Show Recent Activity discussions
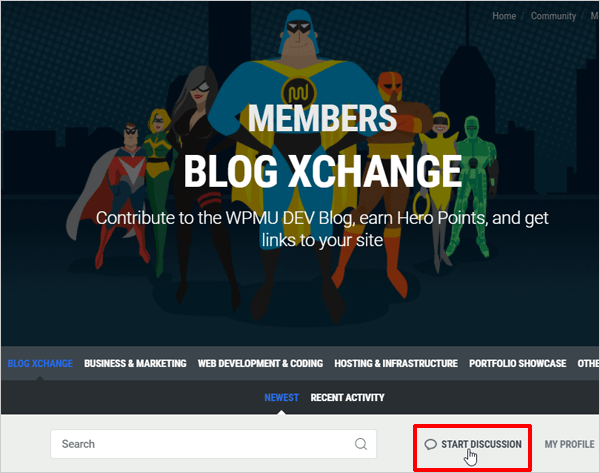Screen dimensions: 600x473 click(347, 398)
